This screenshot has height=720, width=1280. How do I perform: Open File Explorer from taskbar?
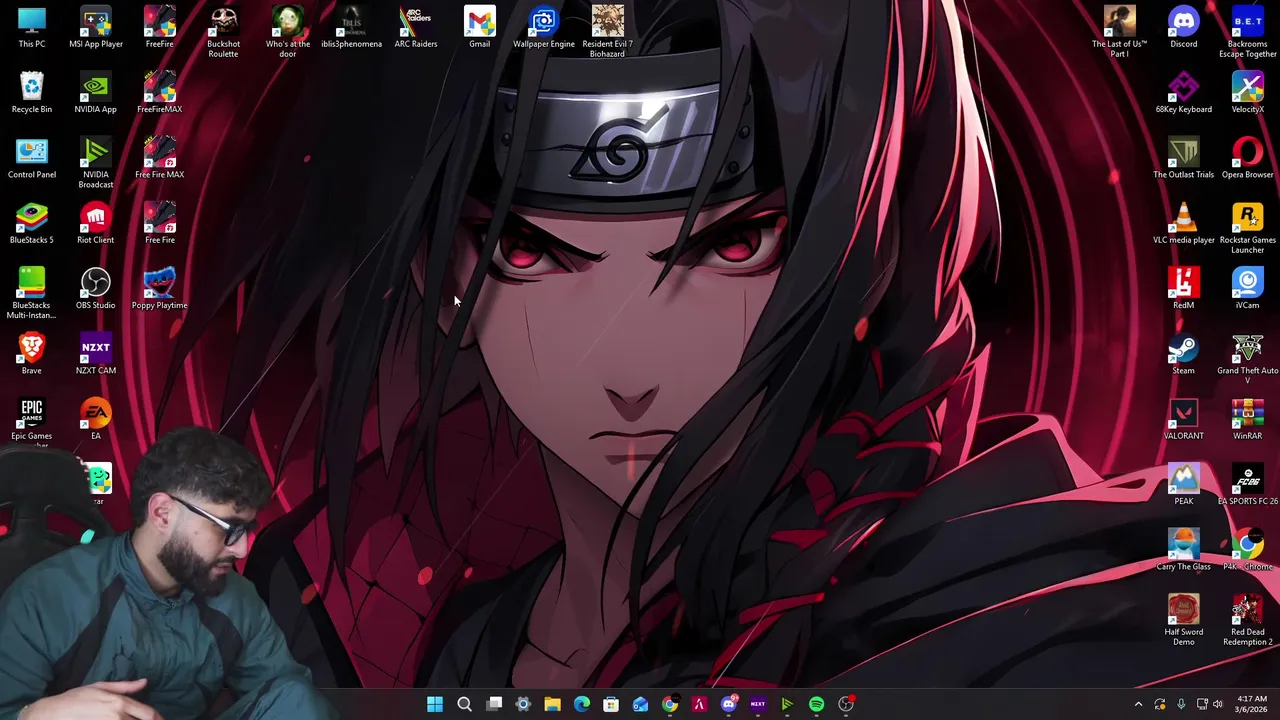pos(552,704)
